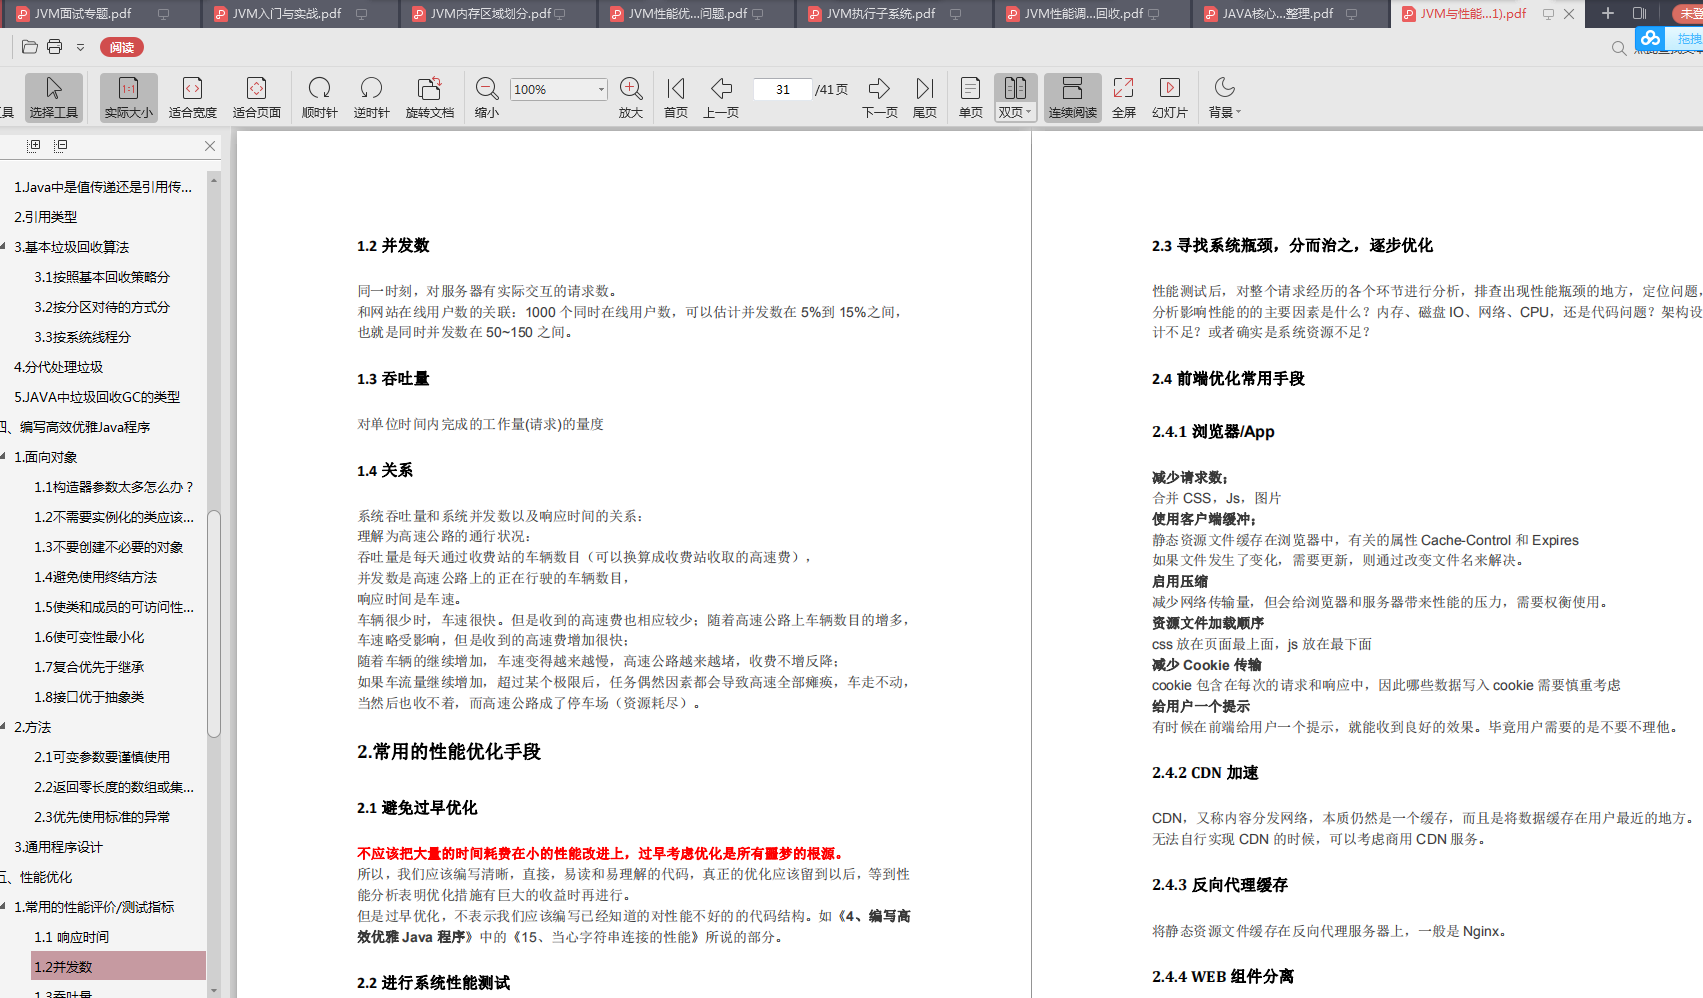1703x998 pixels.
Task: Click the cloud 拖拽 widget icon
Action: (1650, 38)
